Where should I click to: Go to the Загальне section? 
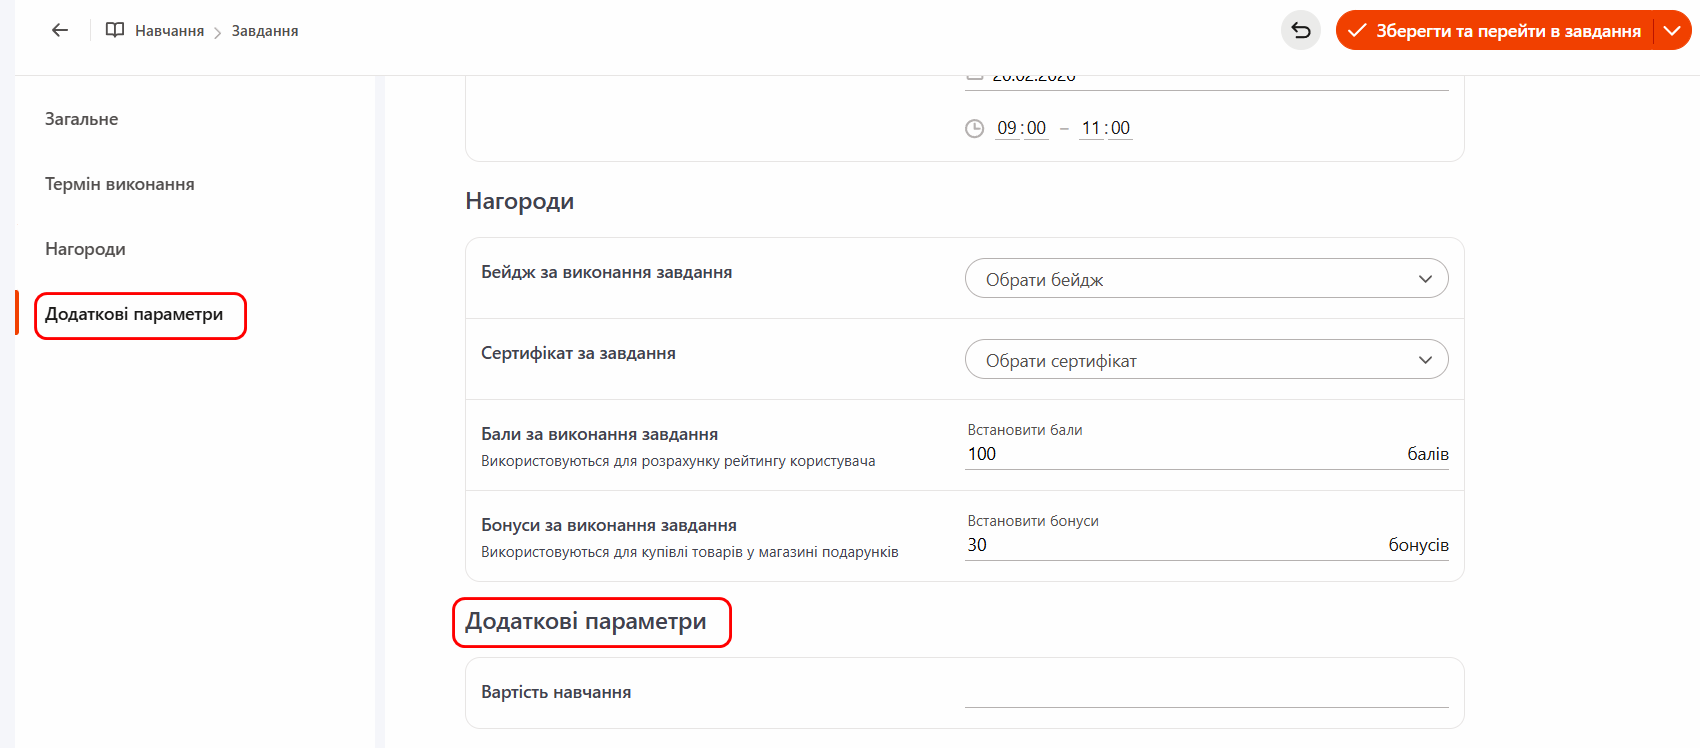81,119
